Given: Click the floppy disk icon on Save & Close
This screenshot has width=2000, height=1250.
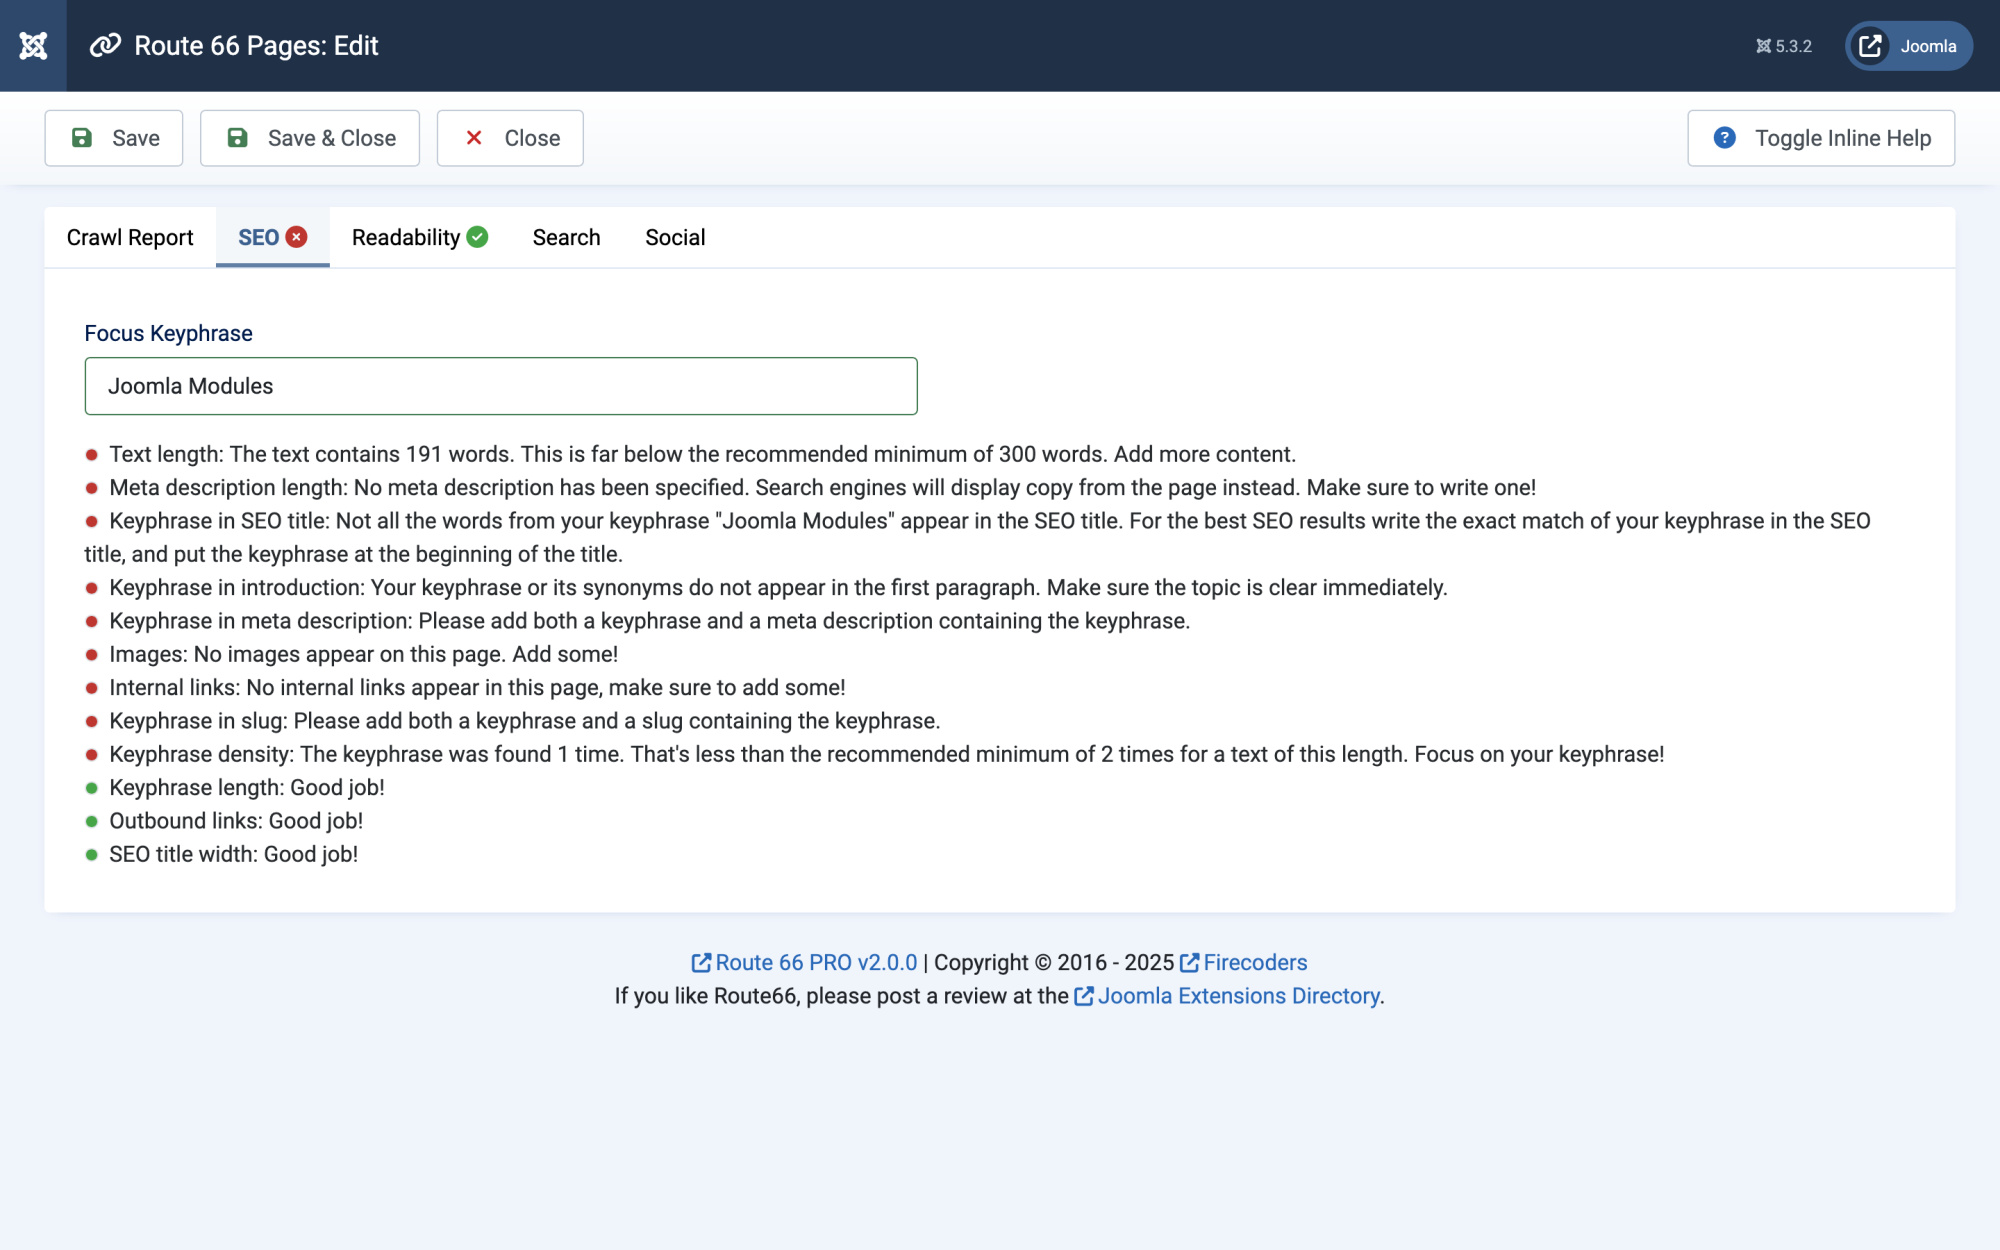Looking at the screenshot, I should coord(237,138).
